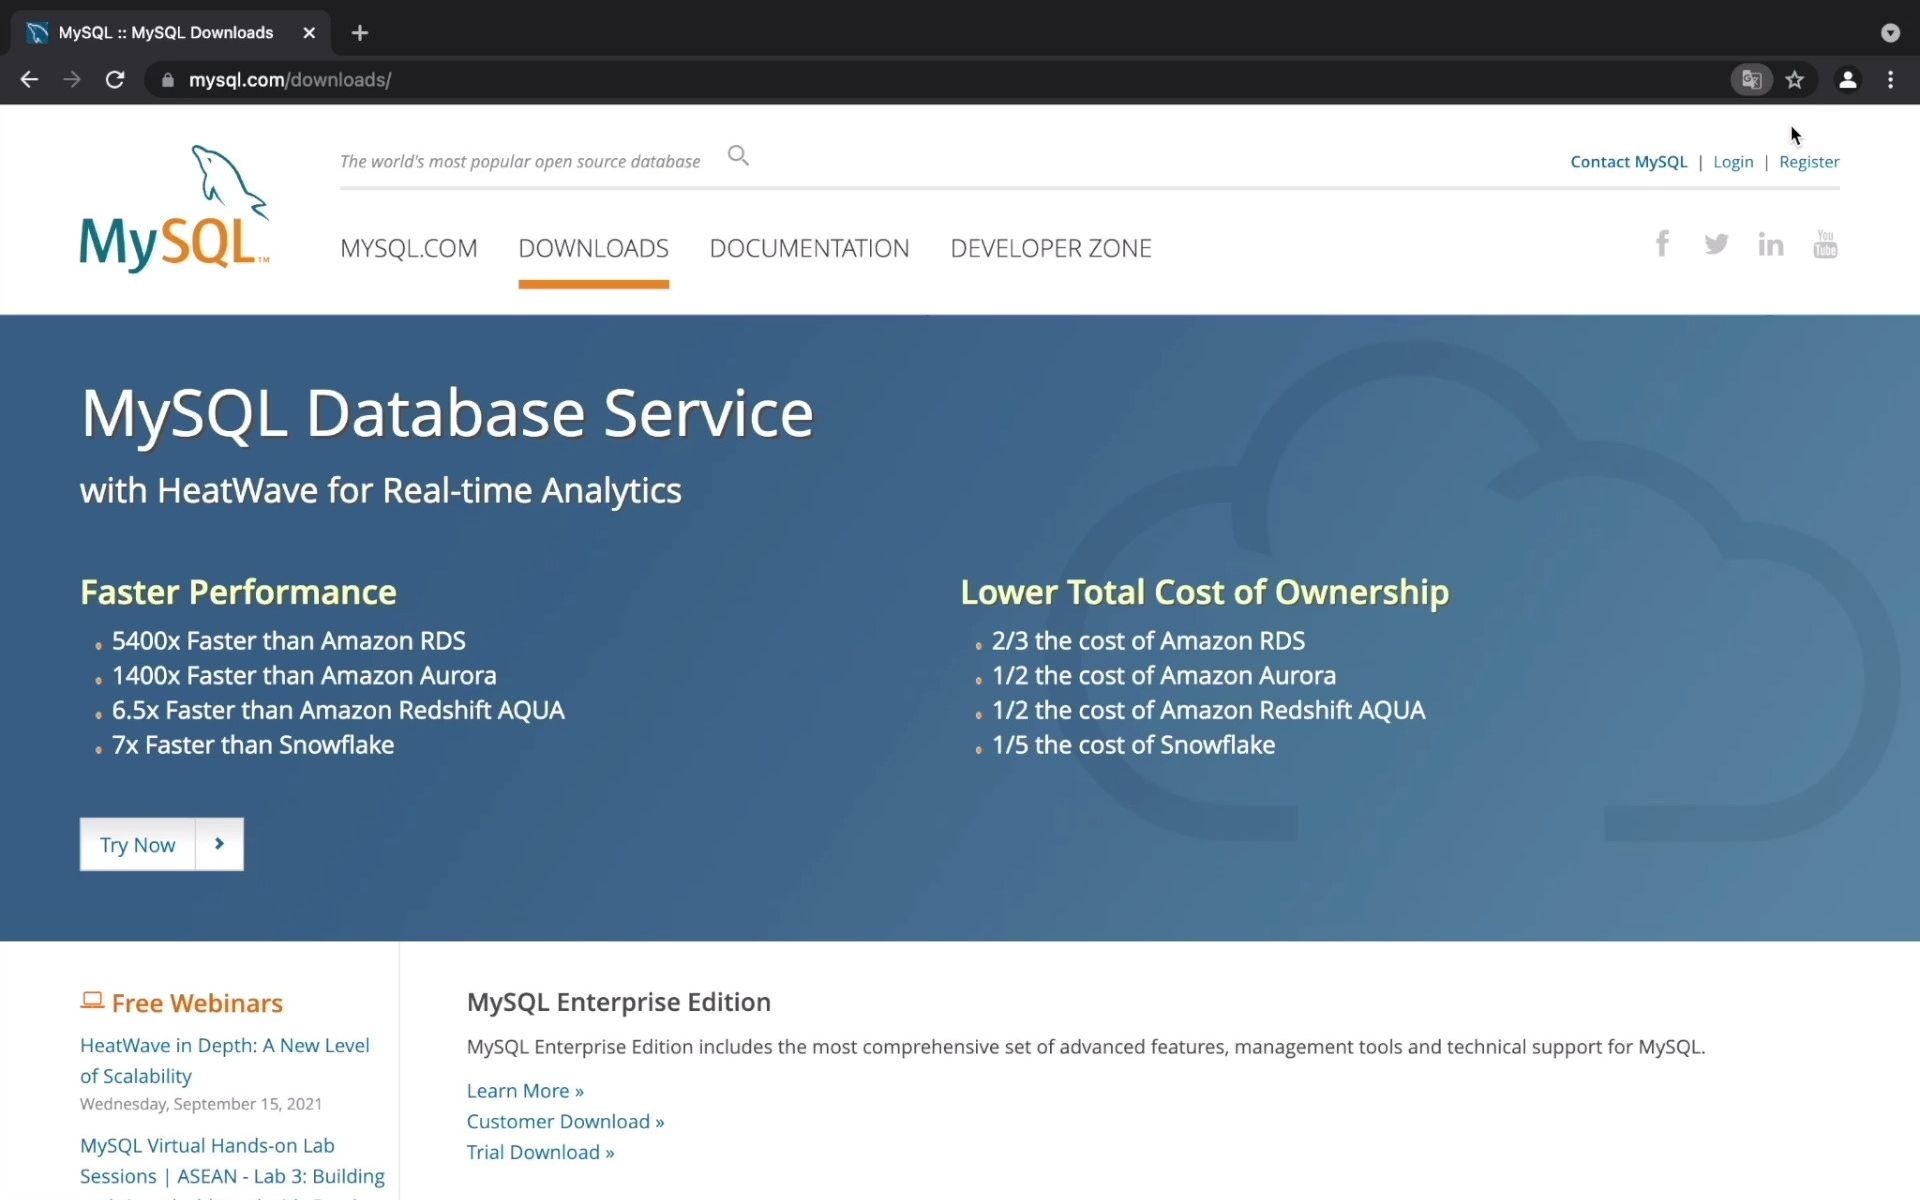The height and width of the screenshot is (1200, 1920).
Task: Click the Try Now arrow chevron
Action: point(219,844)
